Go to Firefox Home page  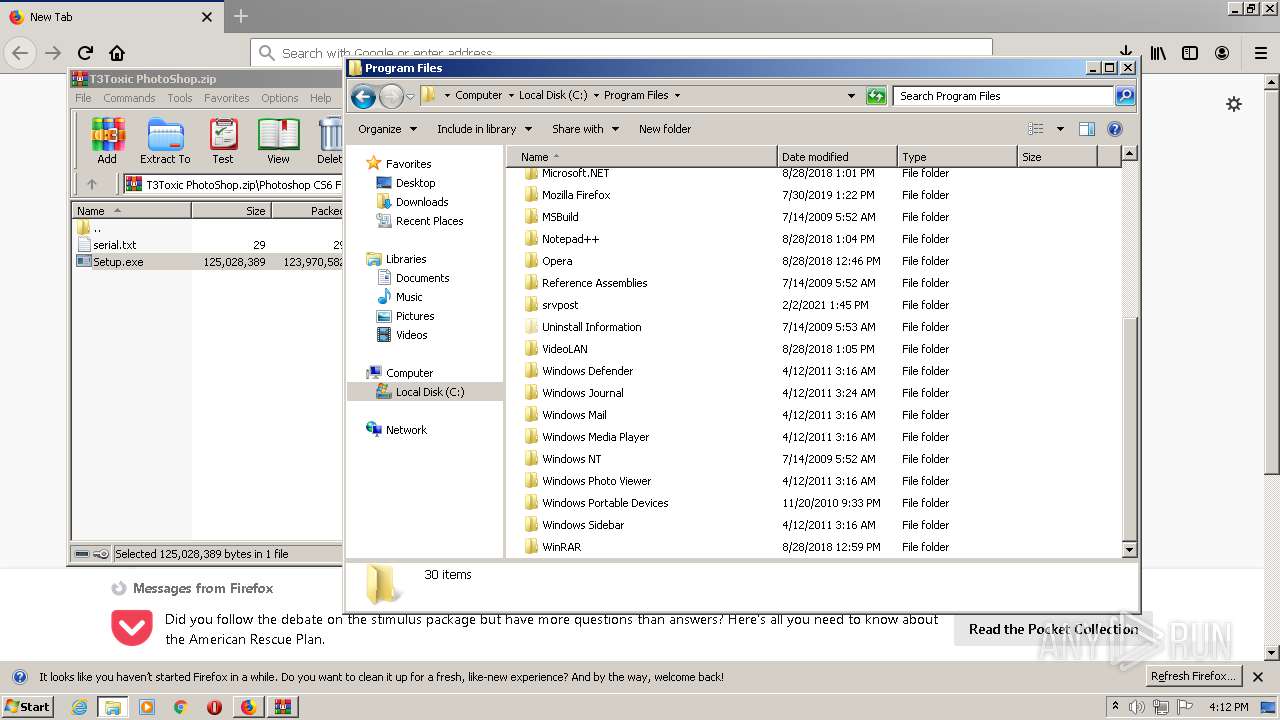(x=117, y=53)
